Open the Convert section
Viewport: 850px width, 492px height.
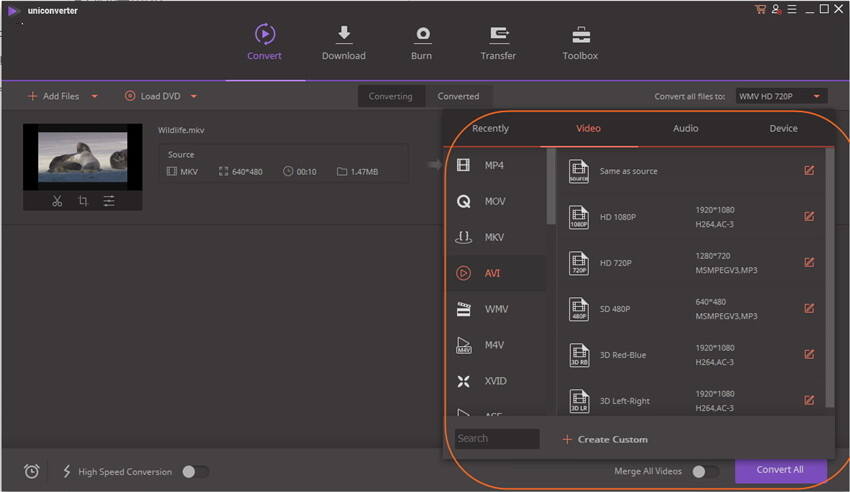[265, 42]
